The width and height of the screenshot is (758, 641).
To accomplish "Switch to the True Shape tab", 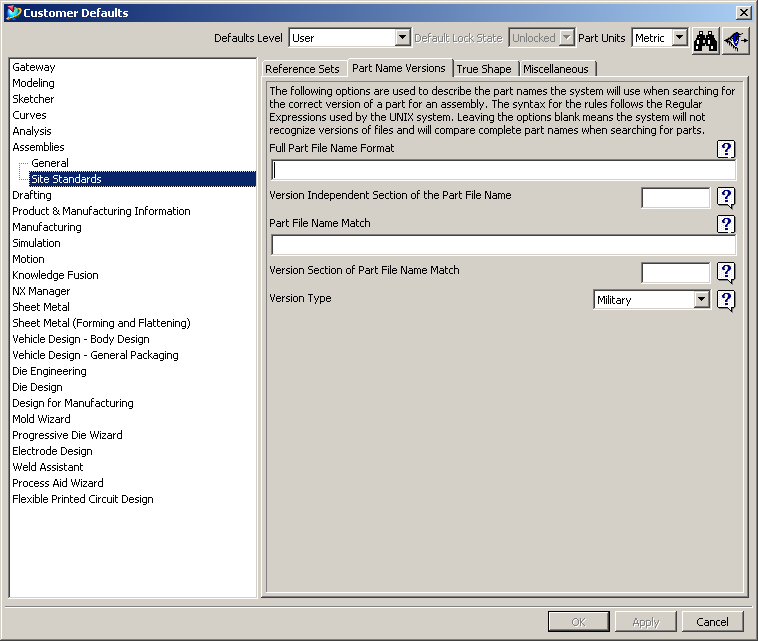I will pos(484,69).
